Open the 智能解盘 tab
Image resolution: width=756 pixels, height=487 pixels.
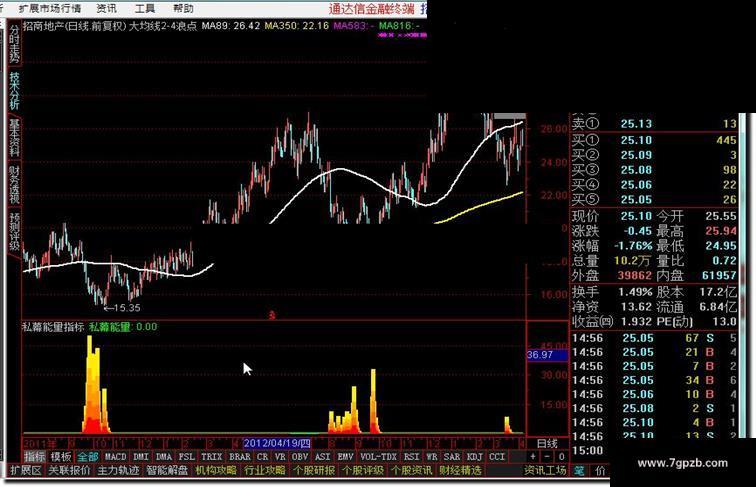point(167,470)
